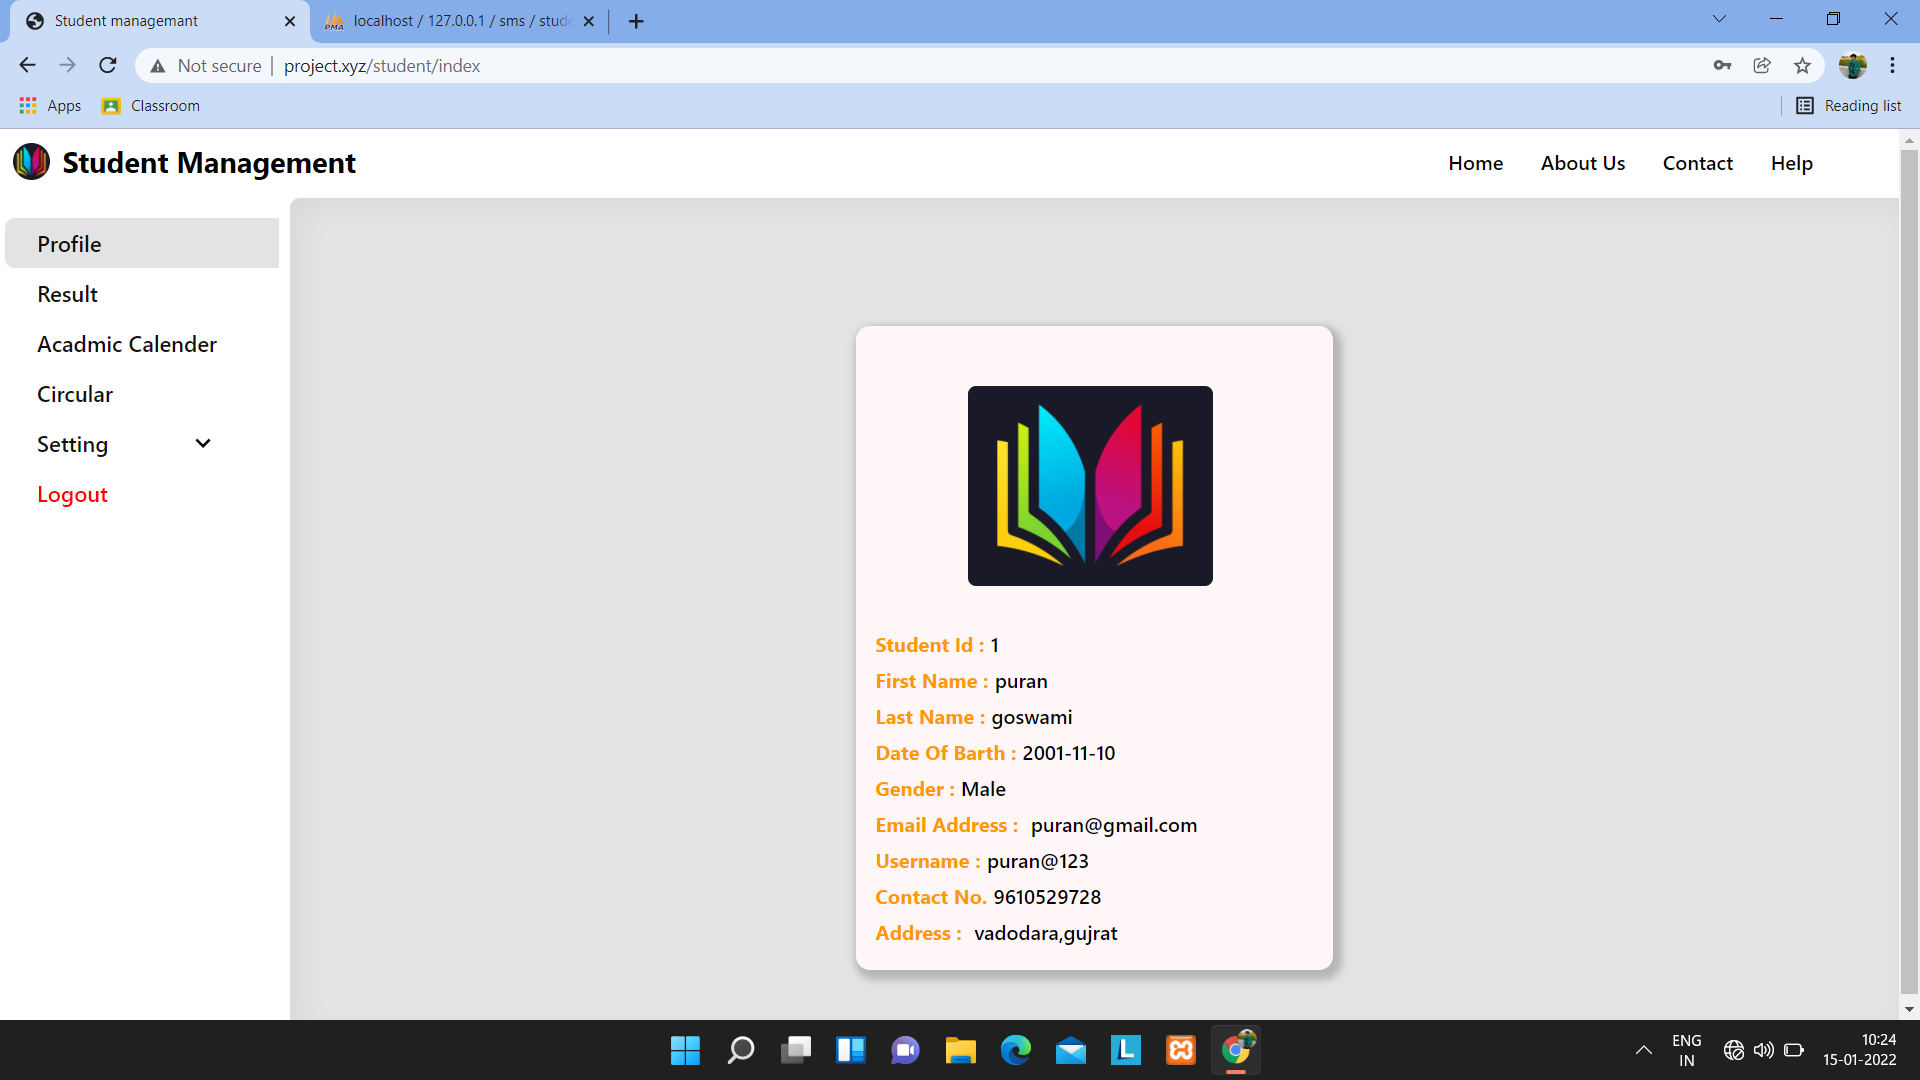
Task: Click the Home navigation link
Action: 1475,162
